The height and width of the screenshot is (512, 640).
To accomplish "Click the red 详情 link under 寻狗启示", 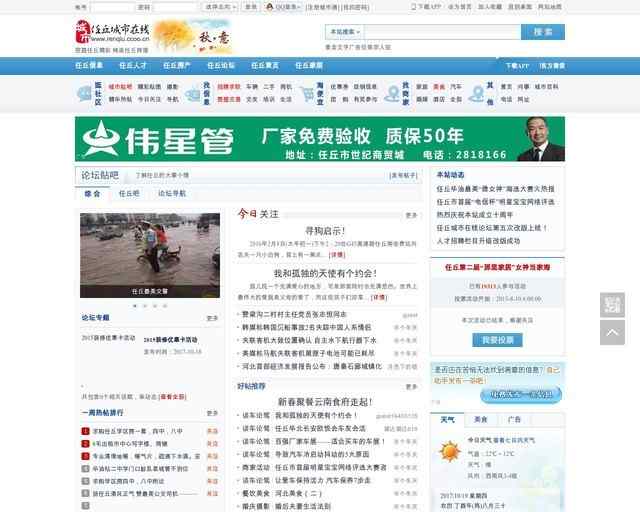I will click(337, 255).
